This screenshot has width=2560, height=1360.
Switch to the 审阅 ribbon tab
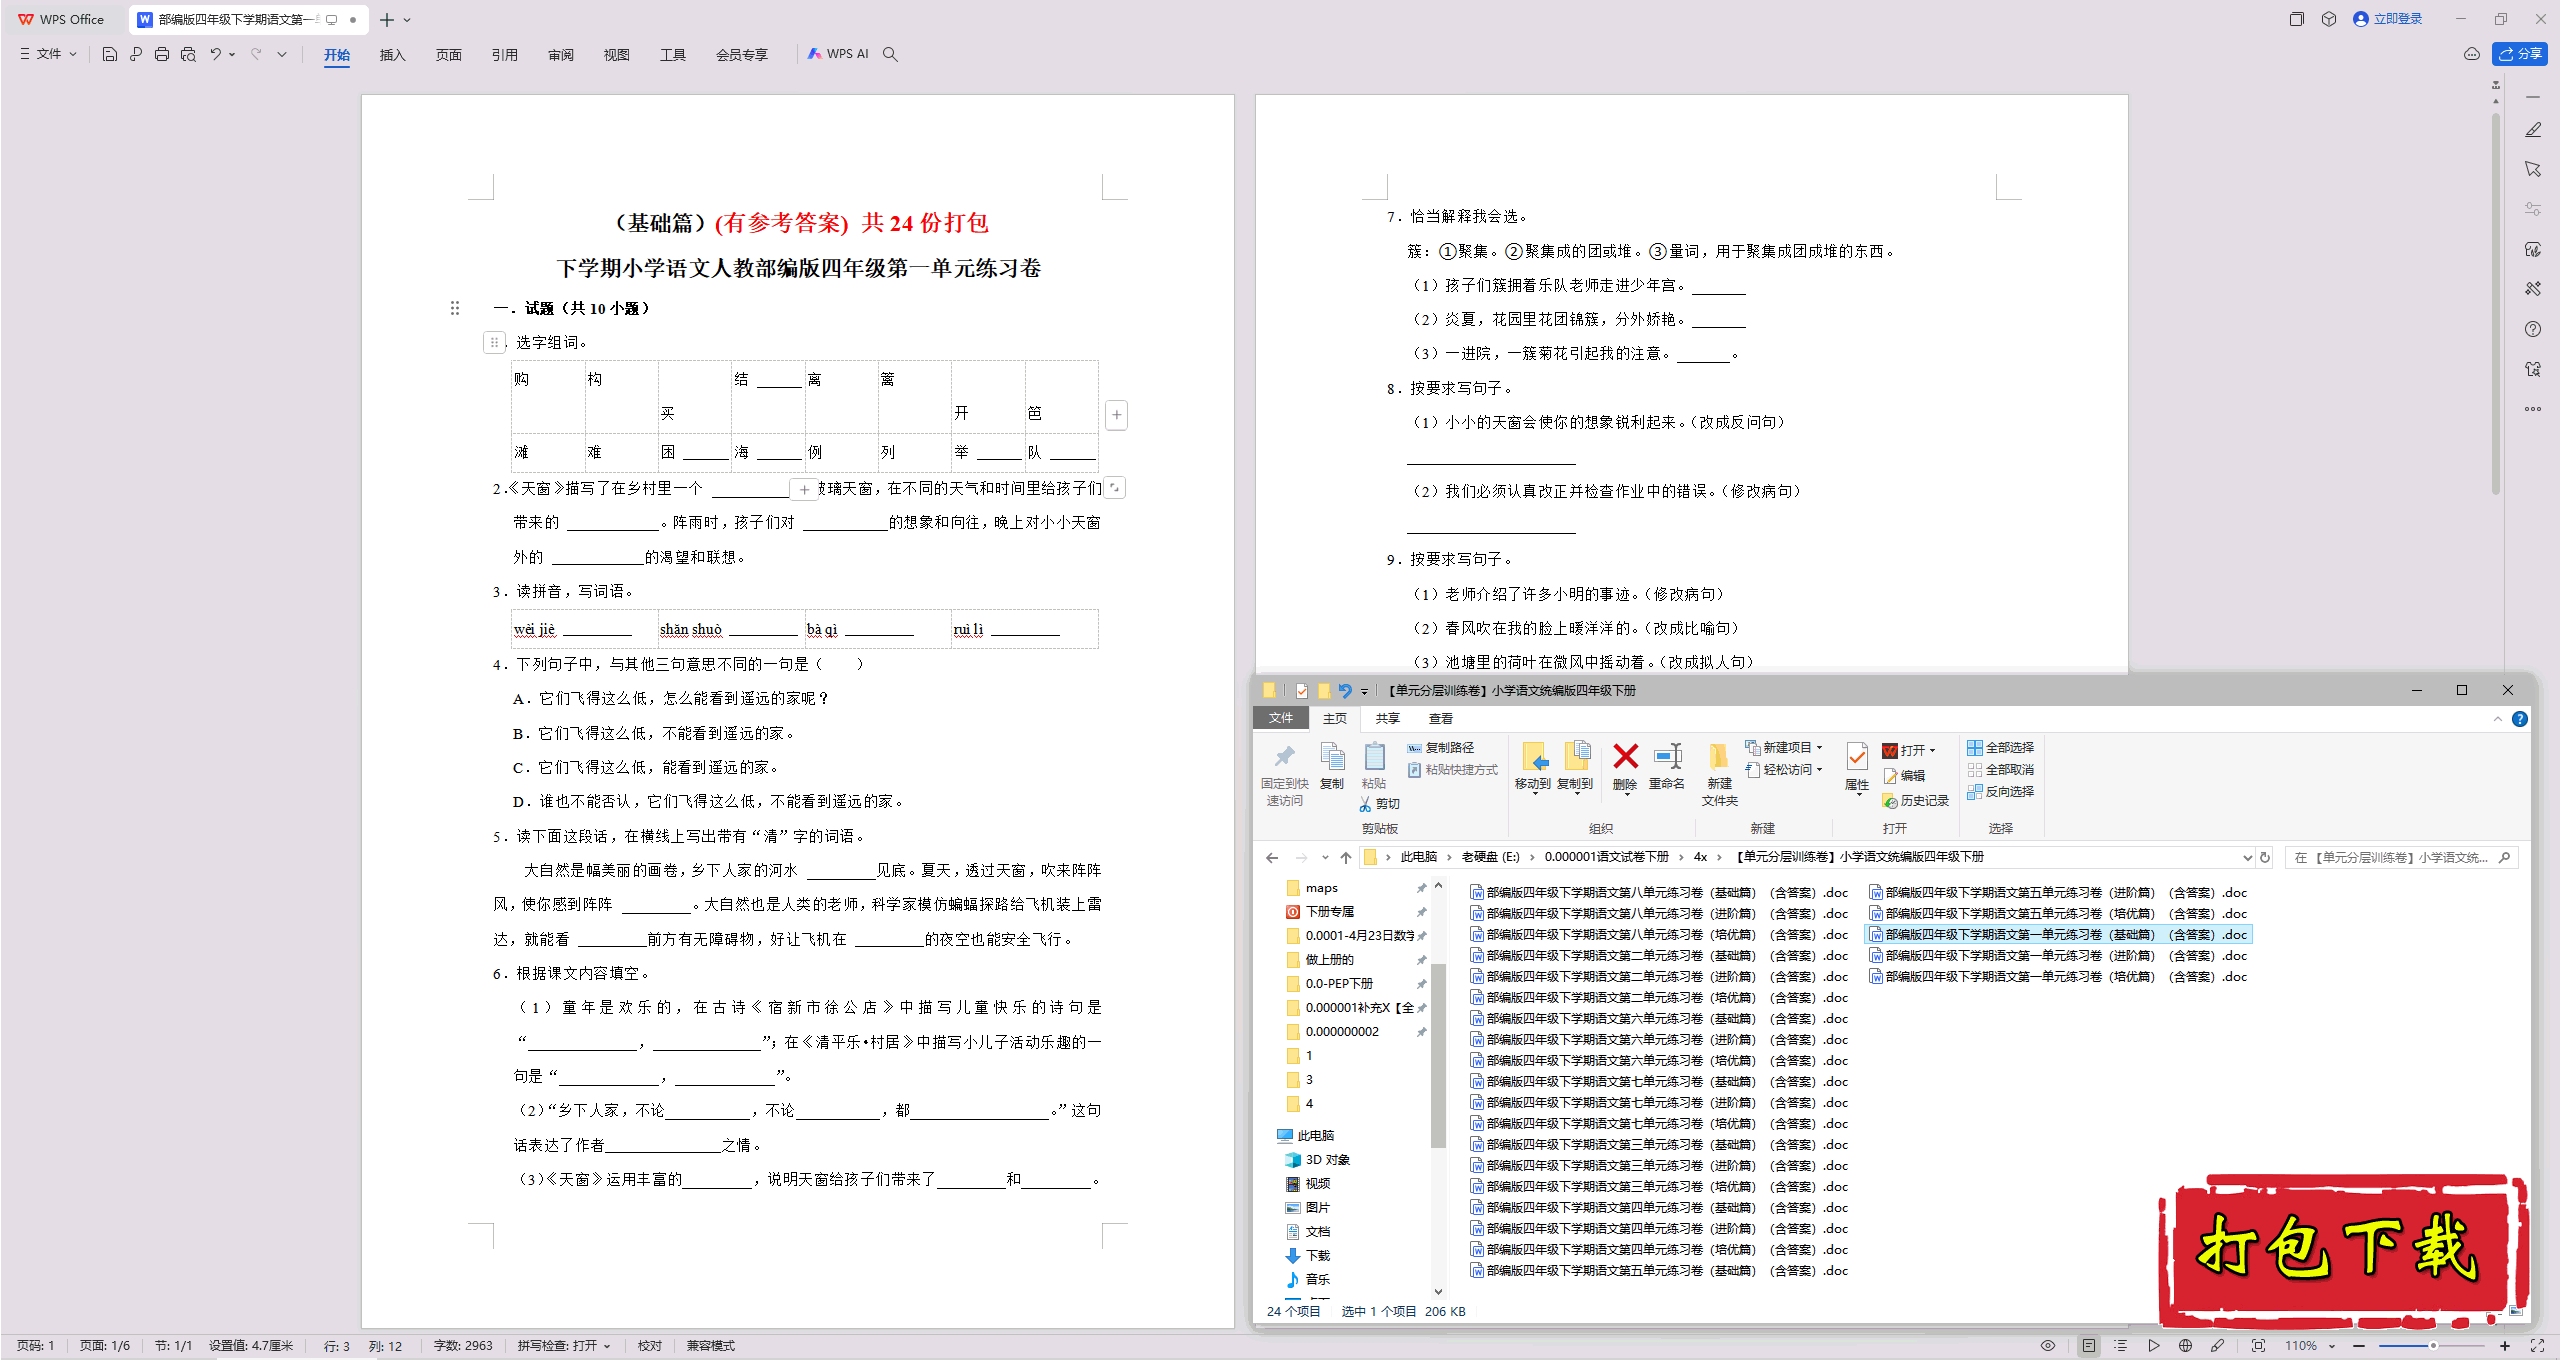(560, 55)
